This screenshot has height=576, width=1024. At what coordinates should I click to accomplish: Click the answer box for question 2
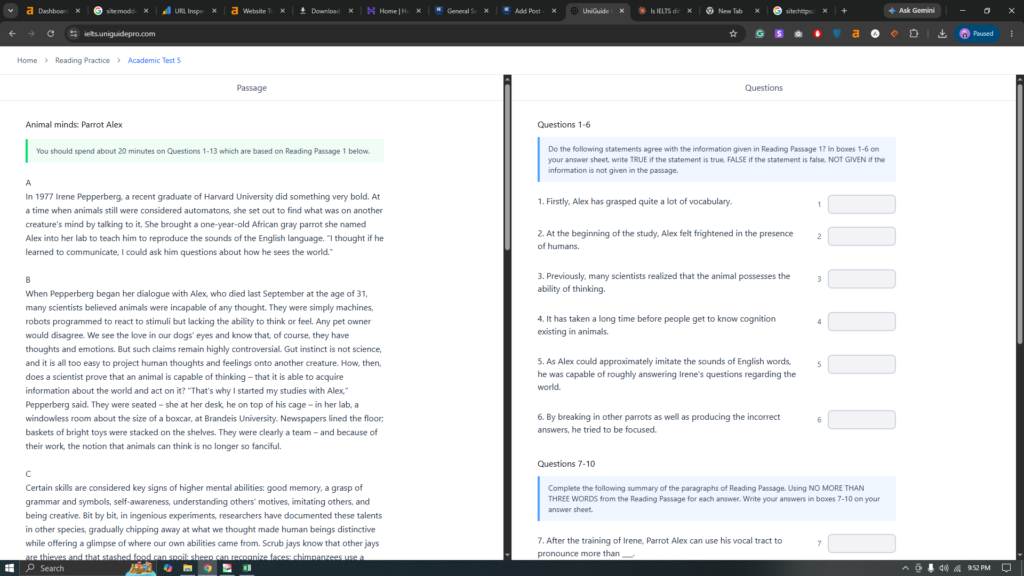tap(861, 236)
